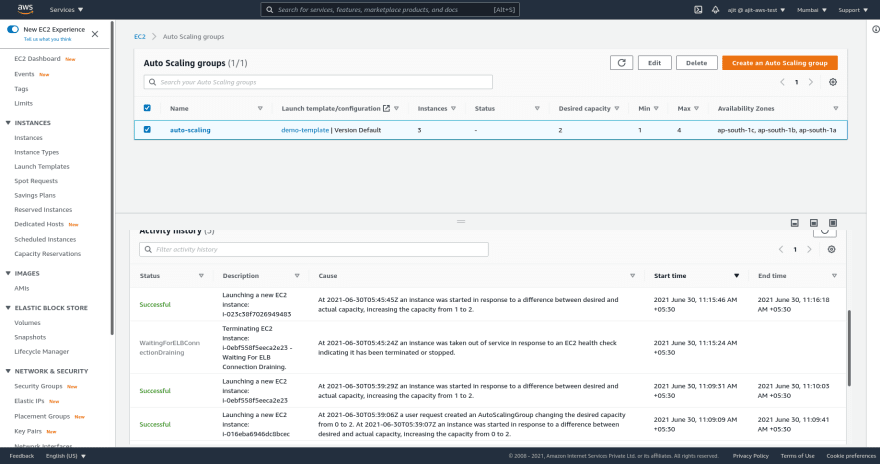Open the account menu ajit @ ajit-aws-test
Viewport: 880px width, 464px height.
pos(756,10)
